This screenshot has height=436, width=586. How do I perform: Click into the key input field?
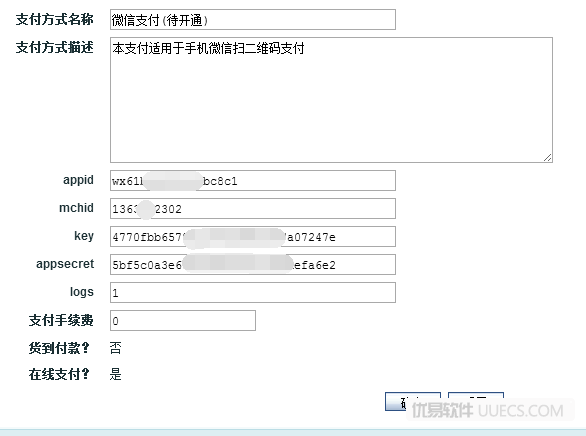[x=253, y=236]
